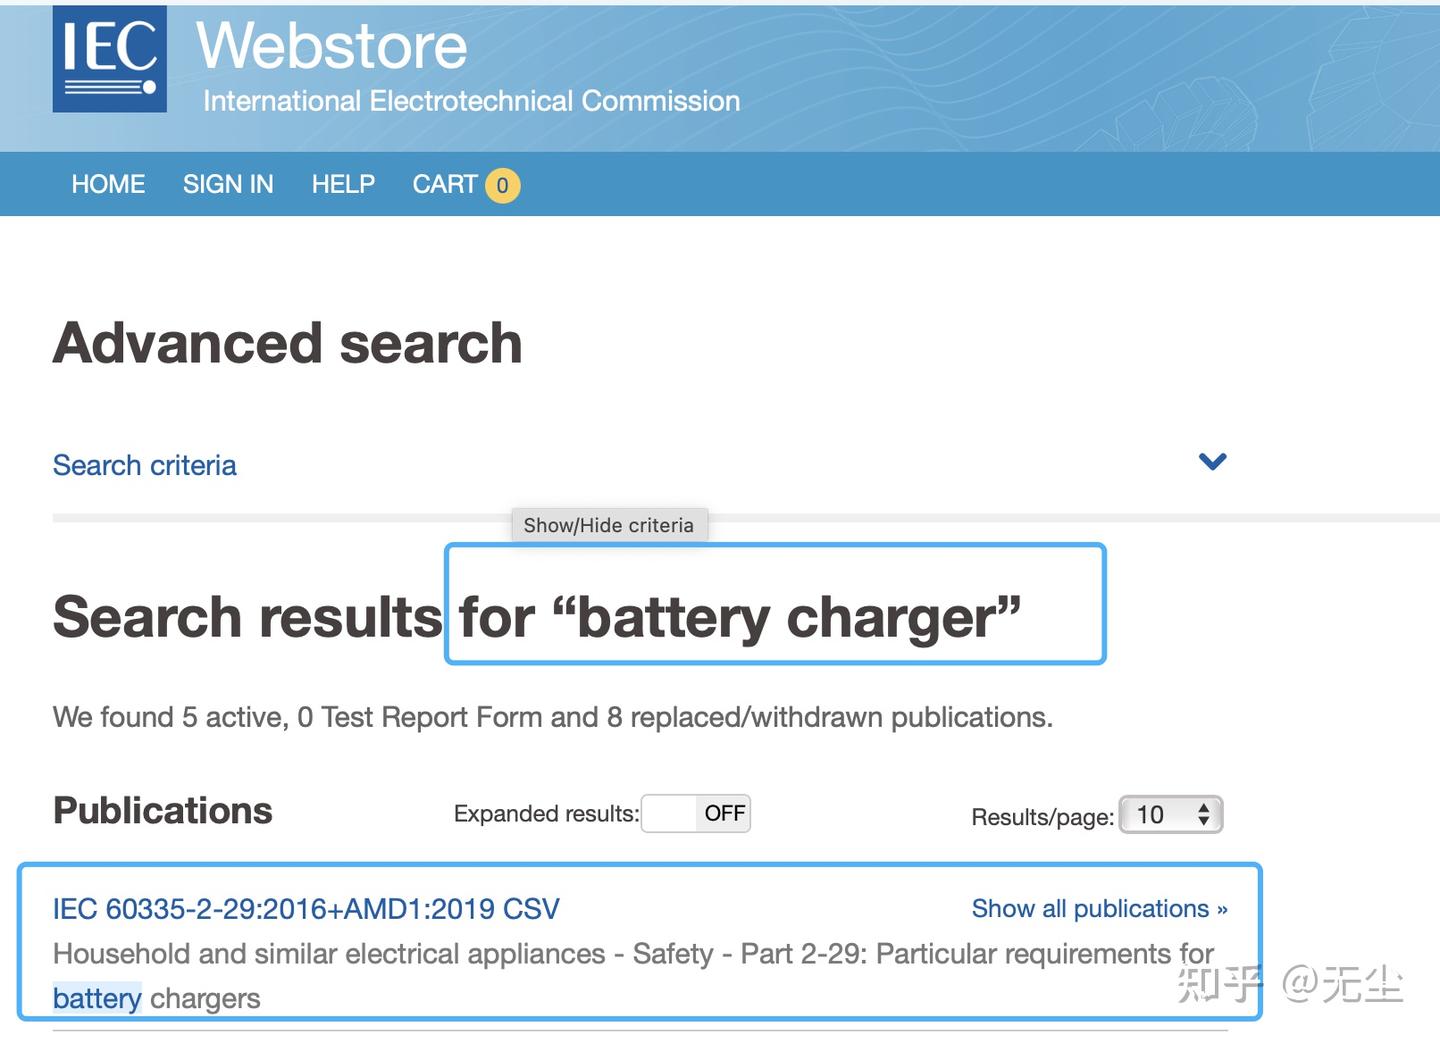
Task: Open IEC 60335-2-29:2016+AMD1:2019 CSV publication
Action: (306, 908)
